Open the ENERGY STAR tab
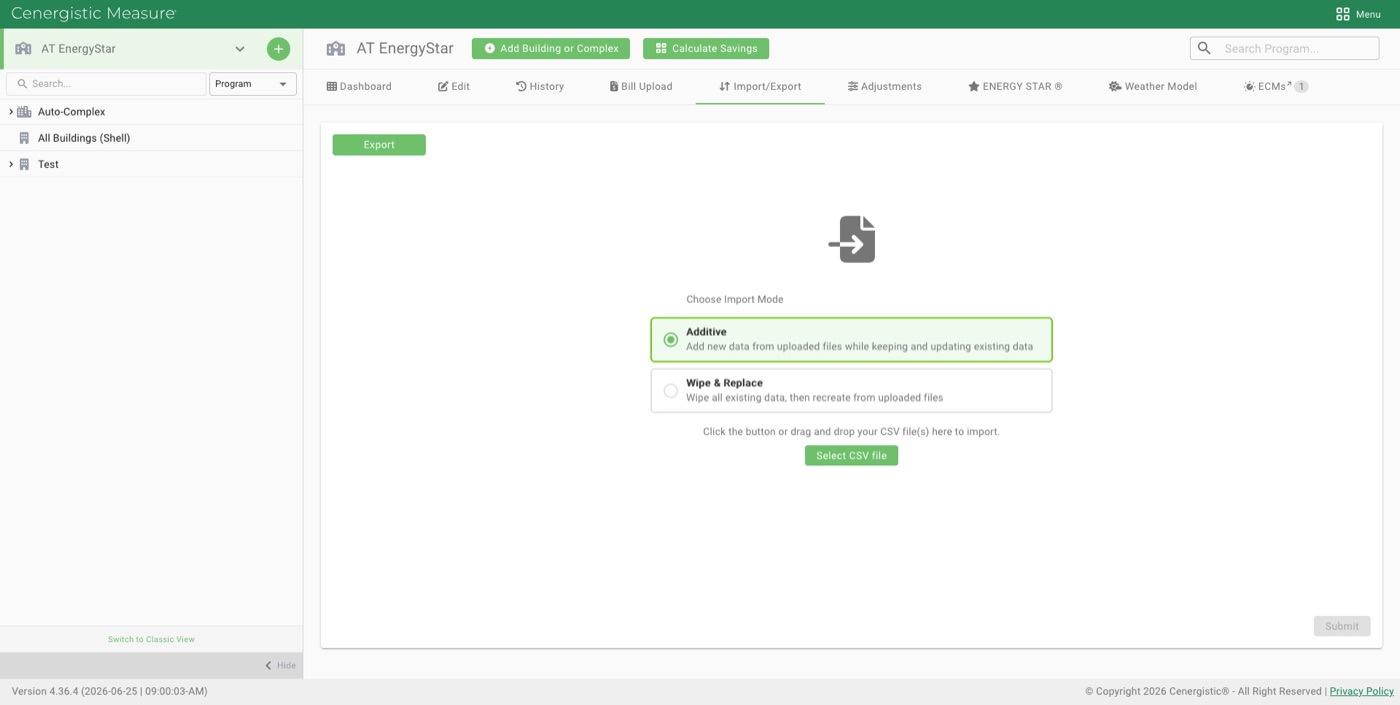Screen dimensions: 1400x705 (x=1015, y=86)
